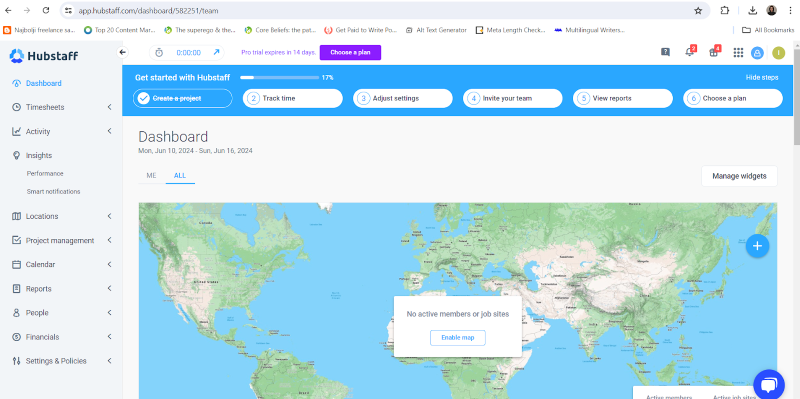Open Smart notifications under Insights
The width and height of the screenshot is (800, 399).
(x=54, y=192)
